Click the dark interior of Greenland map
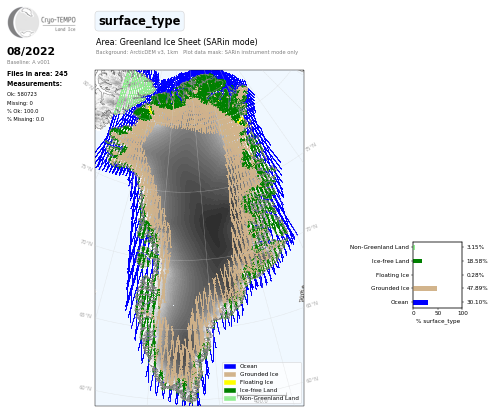 (197, 207)
